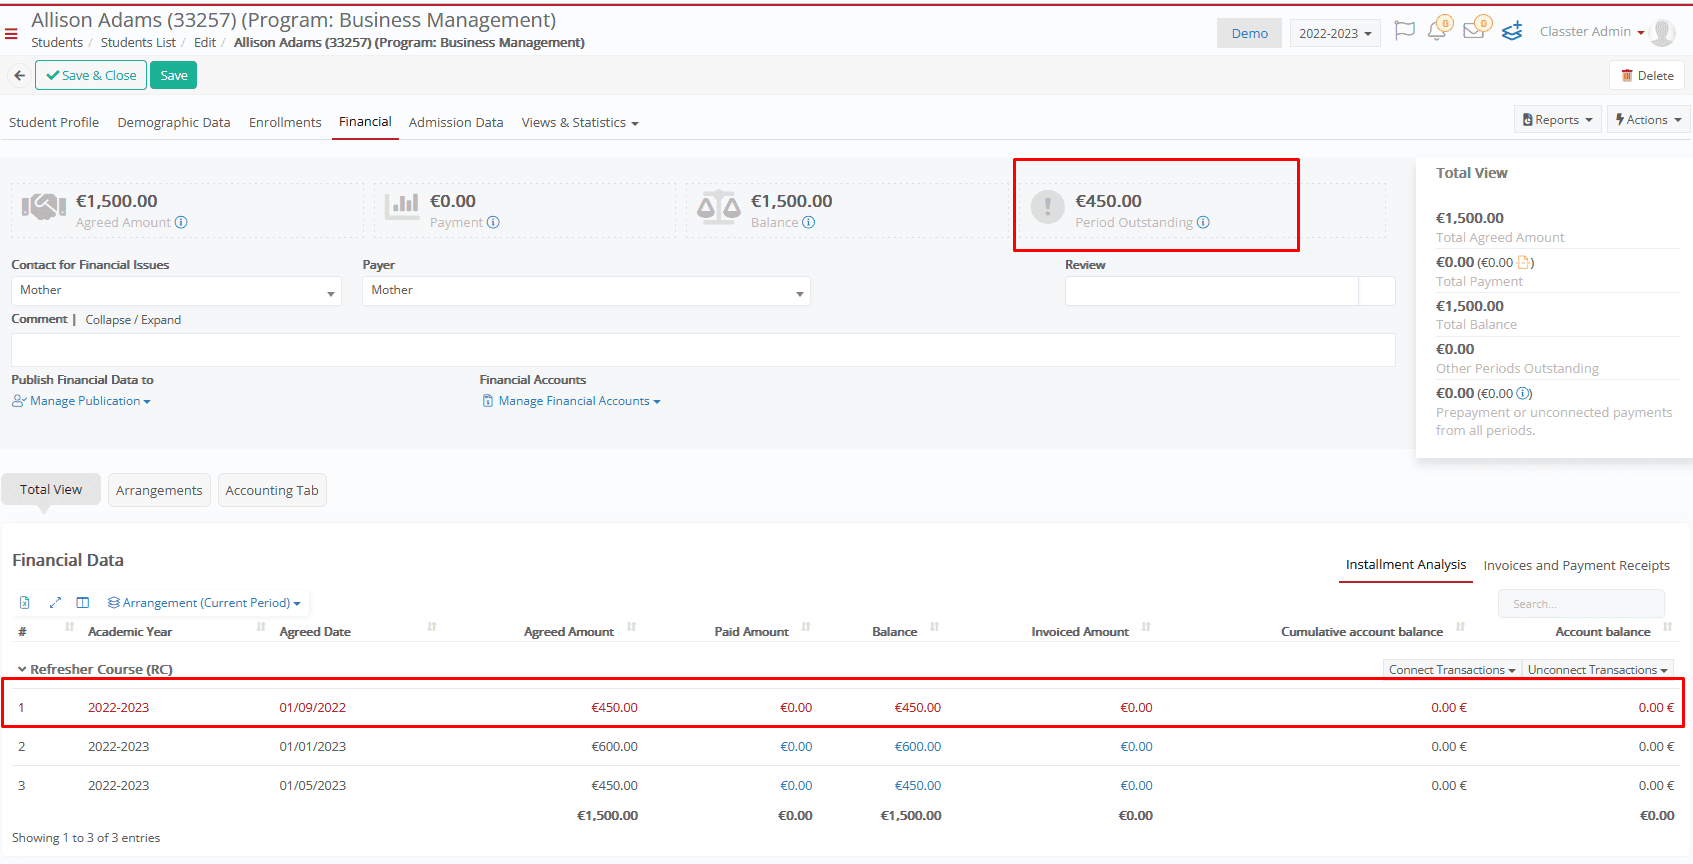Click the Payment info icon

[x=493, y=222]
